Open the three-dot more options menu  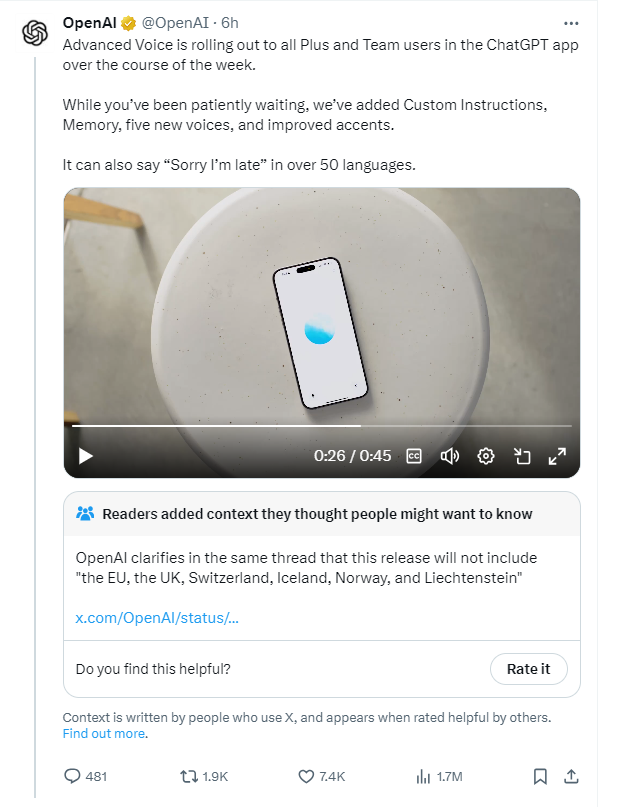tap(571, 22)
